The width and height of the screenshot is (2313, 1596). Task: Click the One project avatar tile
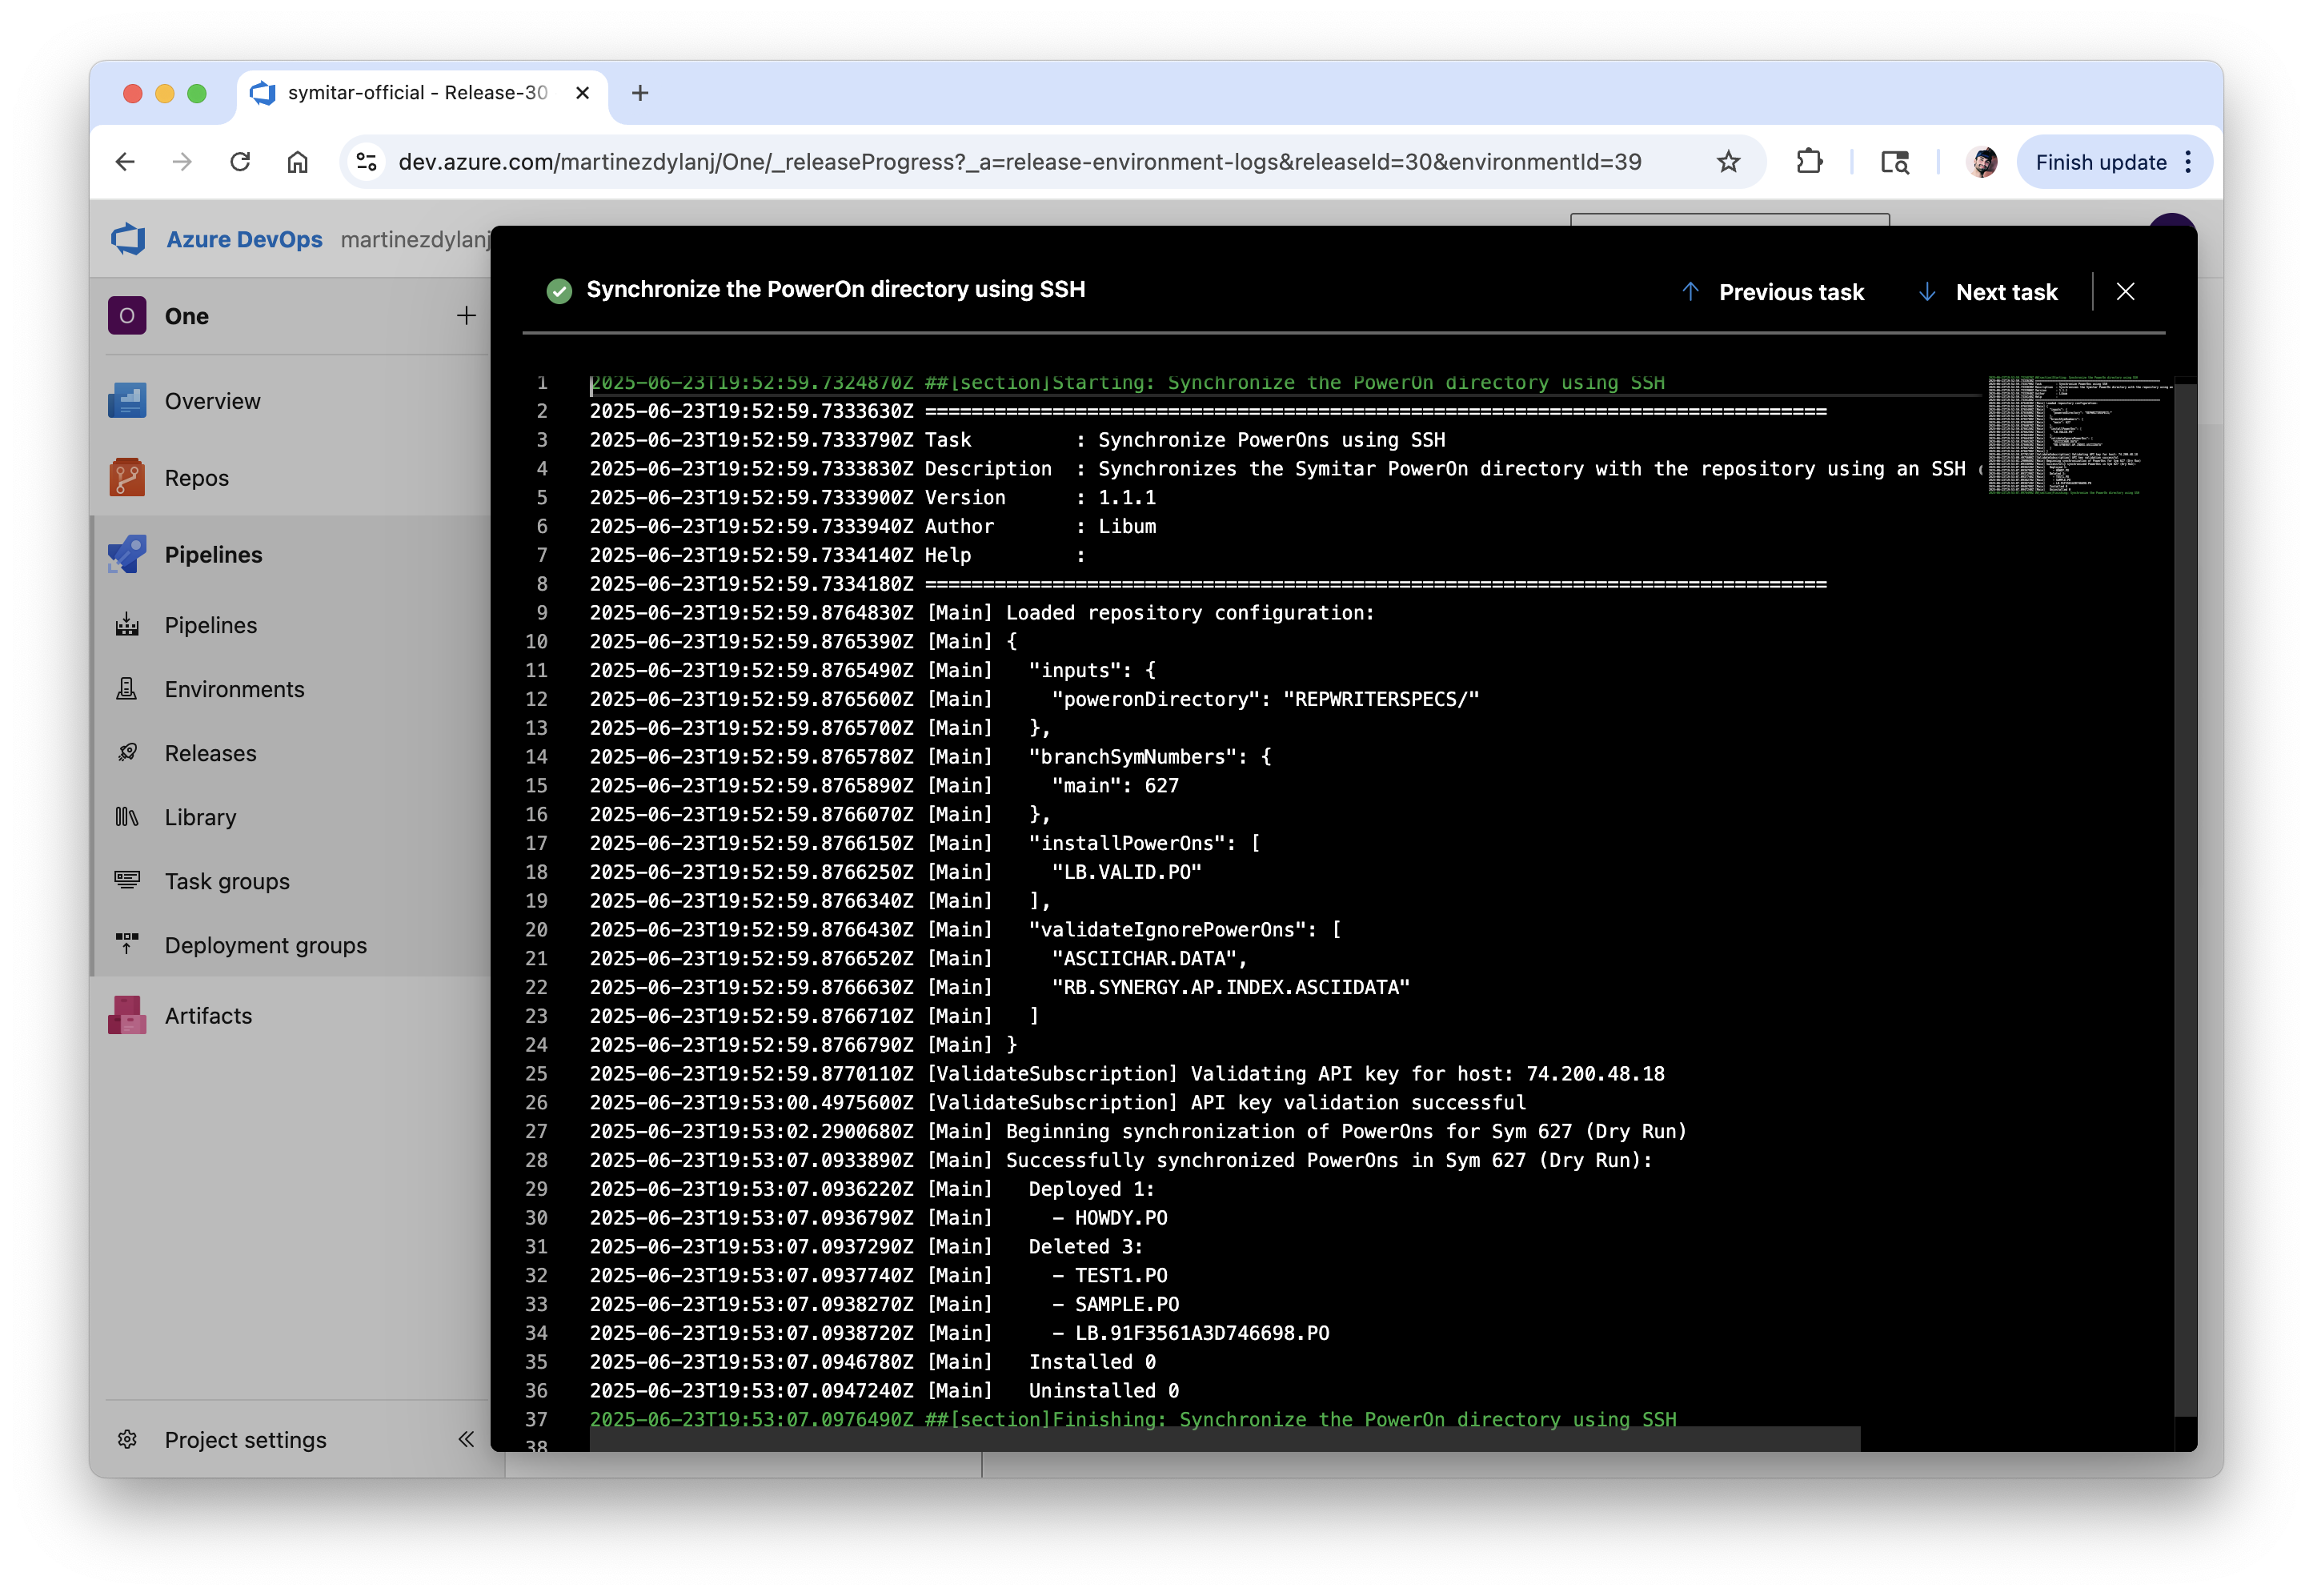[127, 316]
